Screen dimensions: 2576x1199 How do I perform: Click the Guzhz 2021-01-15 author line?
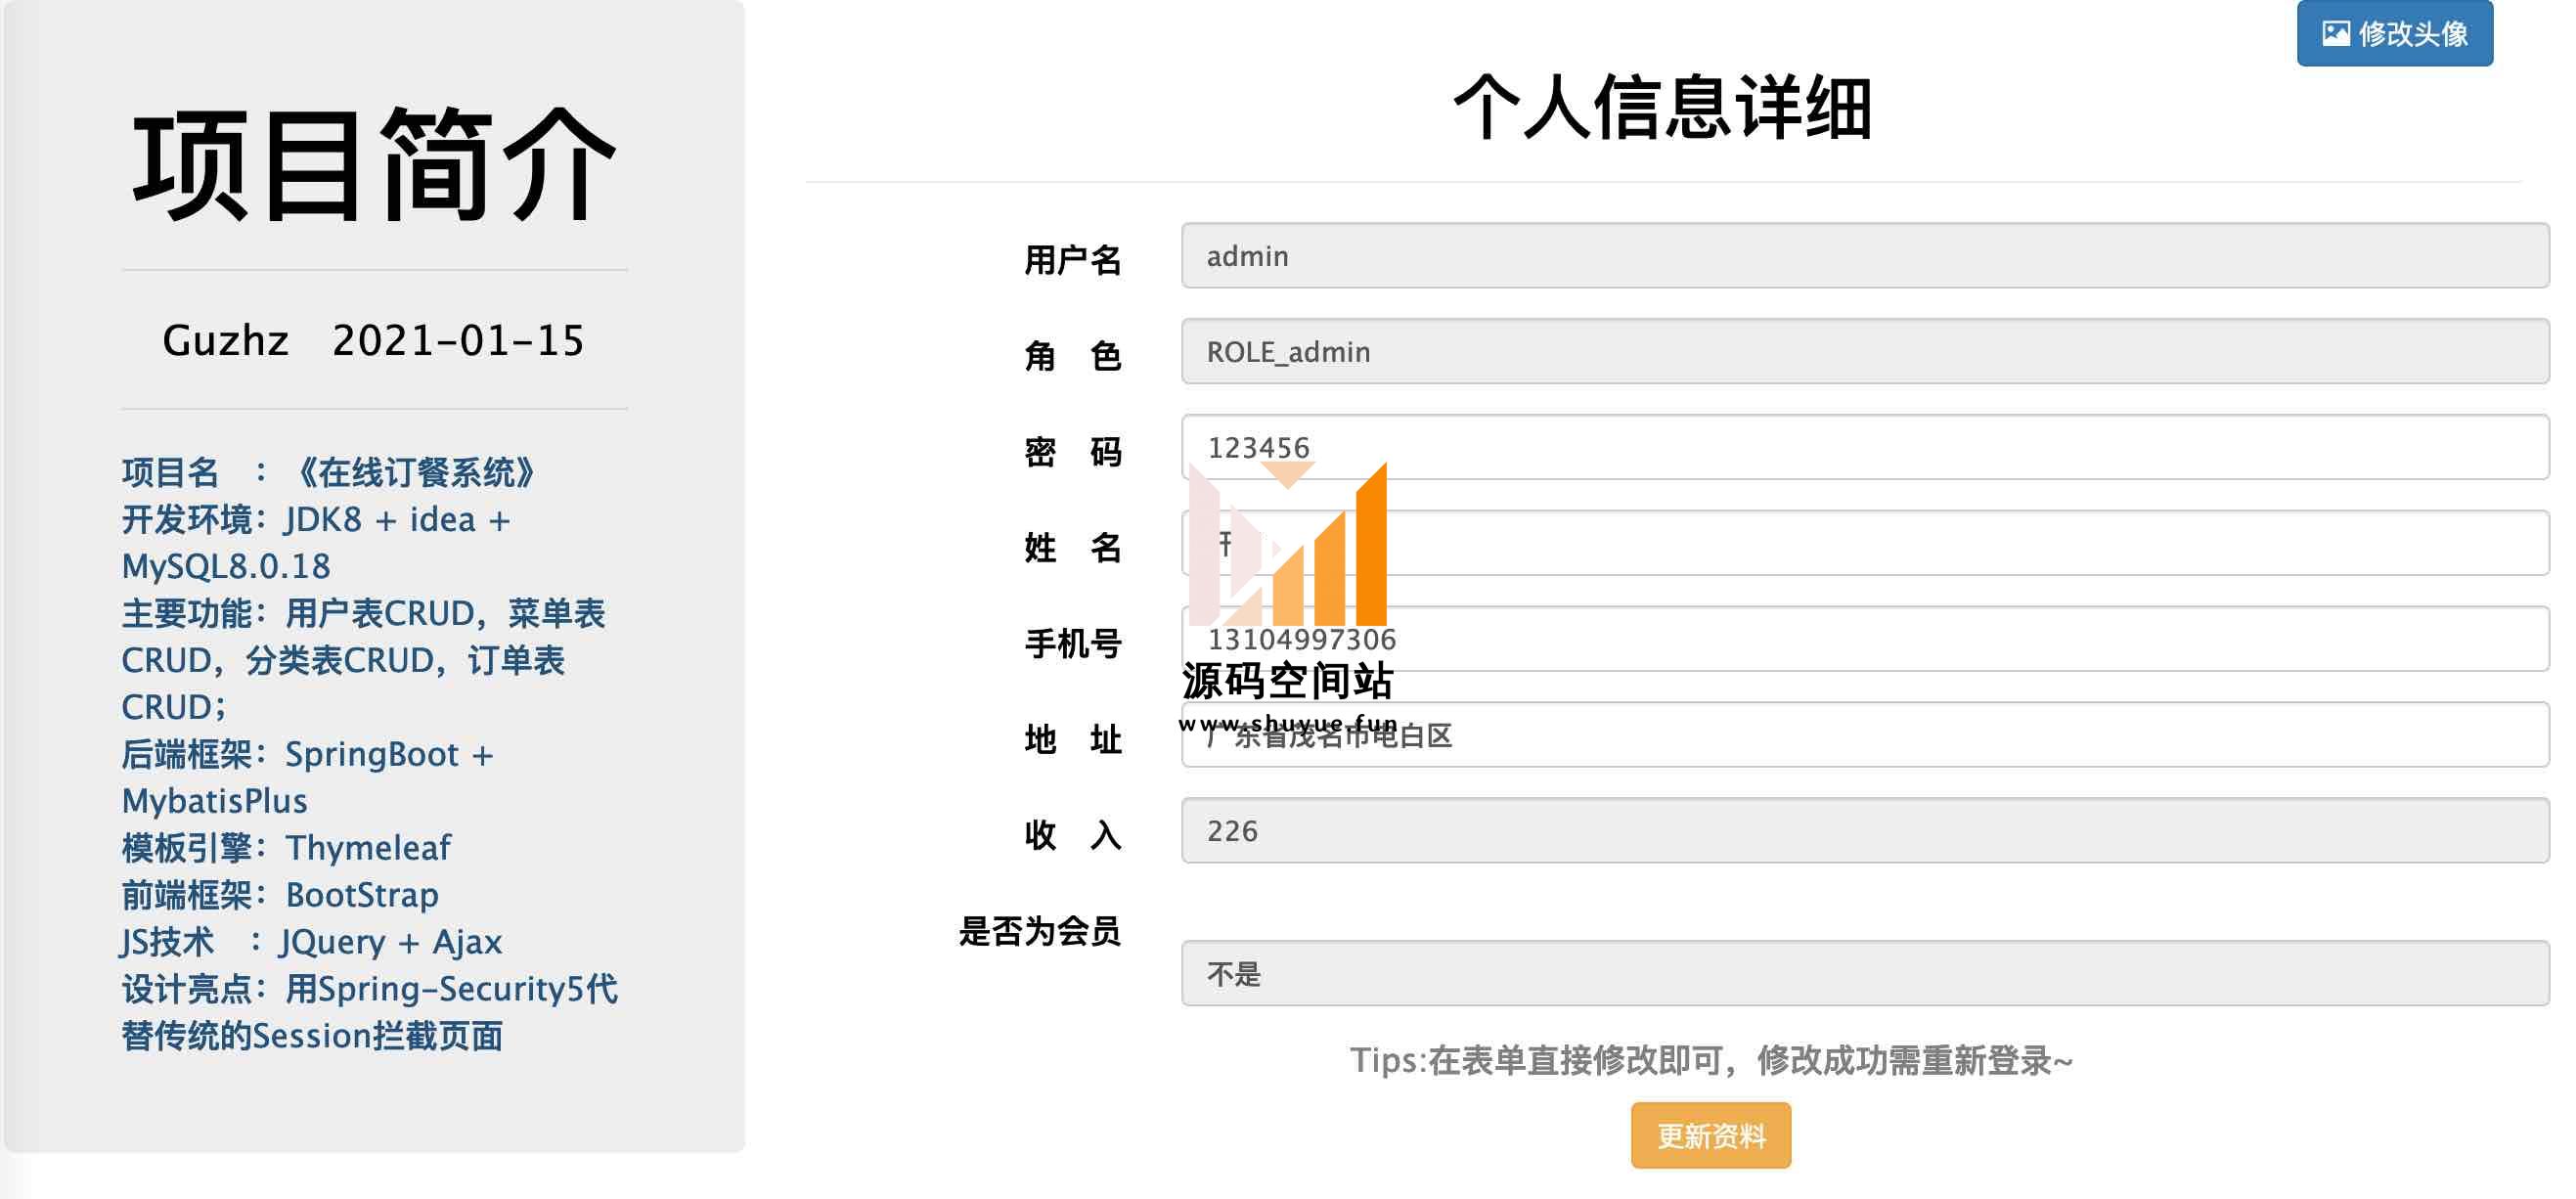(x=373, y=341)
